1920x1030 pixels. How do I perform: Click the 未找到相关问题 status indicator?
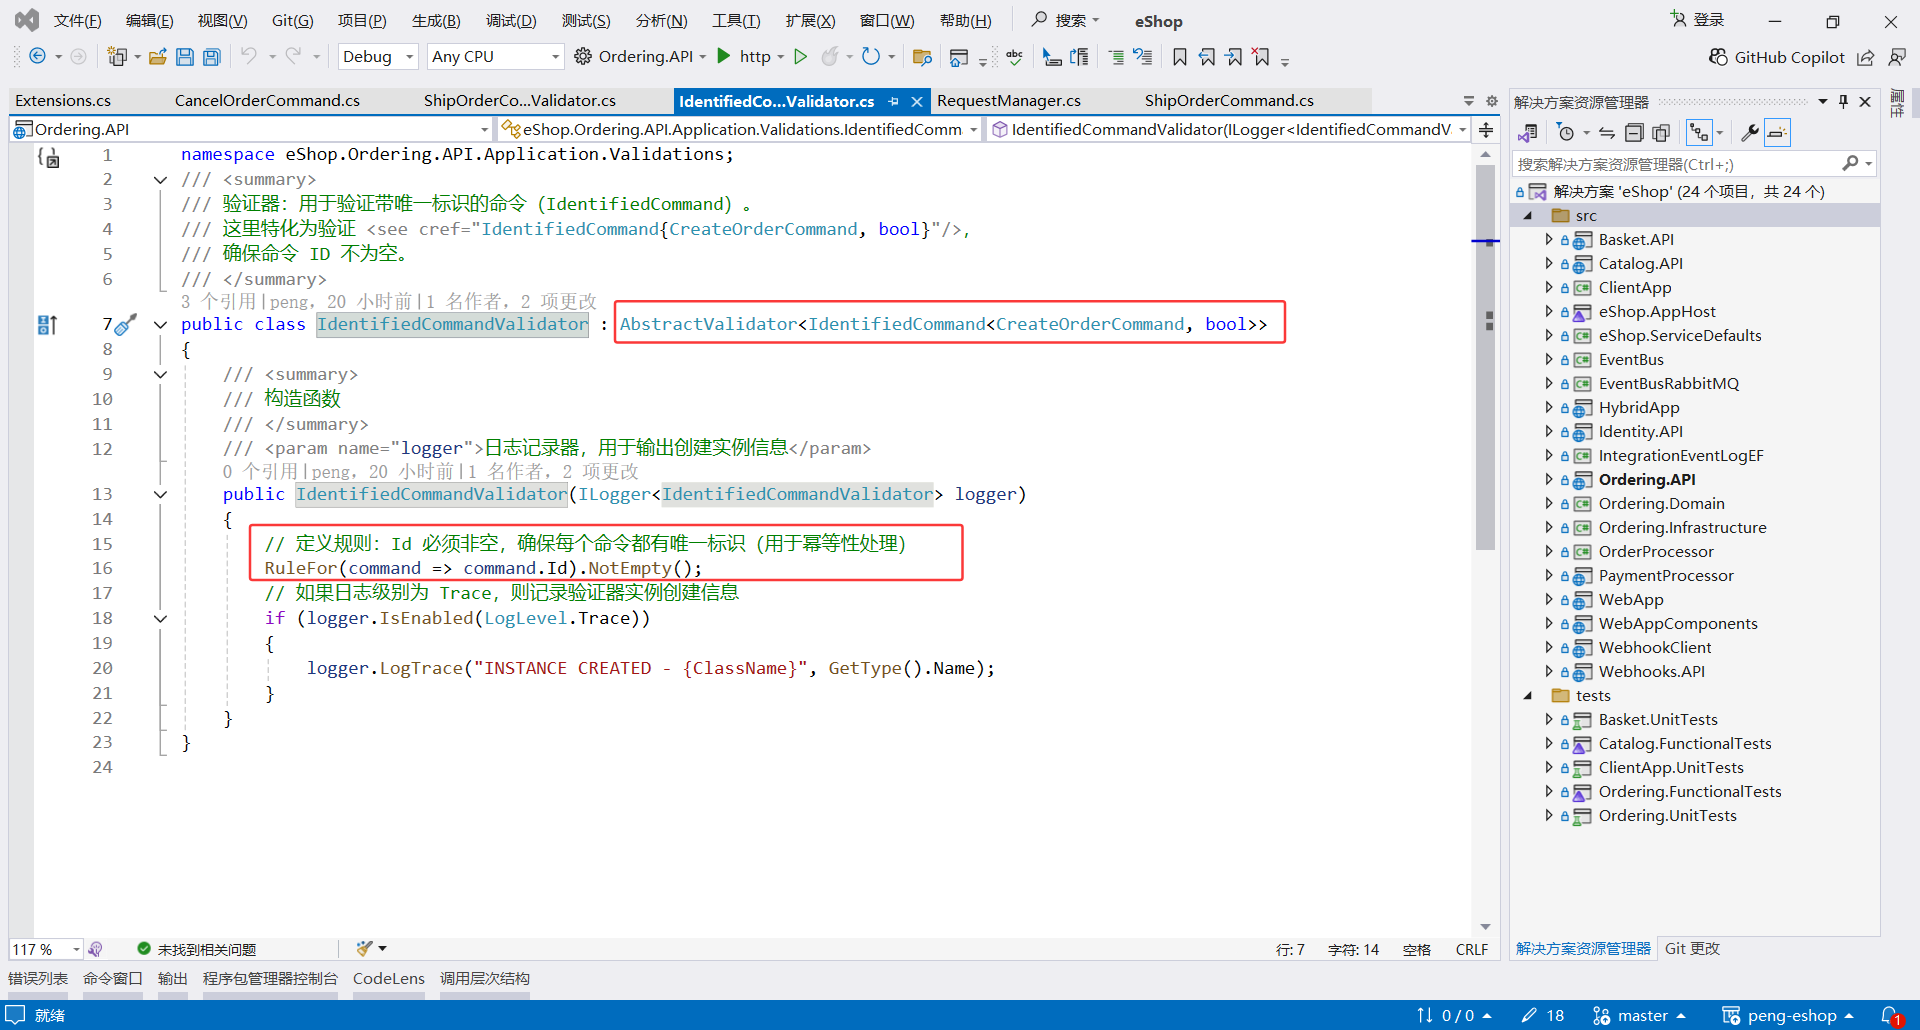pos(197,949)
